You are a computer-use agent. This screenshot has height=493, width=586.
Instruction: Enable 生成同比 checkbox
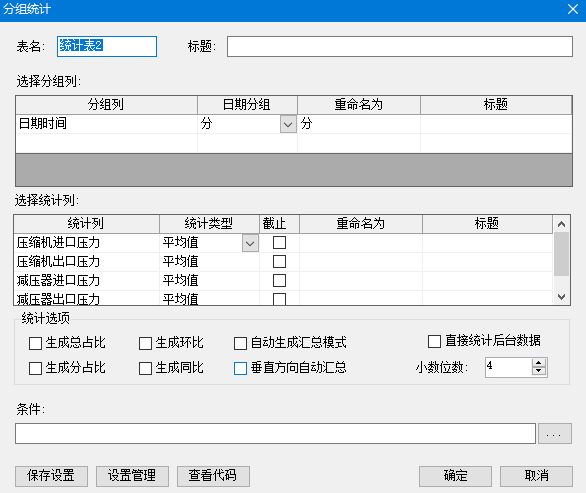coord(145,368)
